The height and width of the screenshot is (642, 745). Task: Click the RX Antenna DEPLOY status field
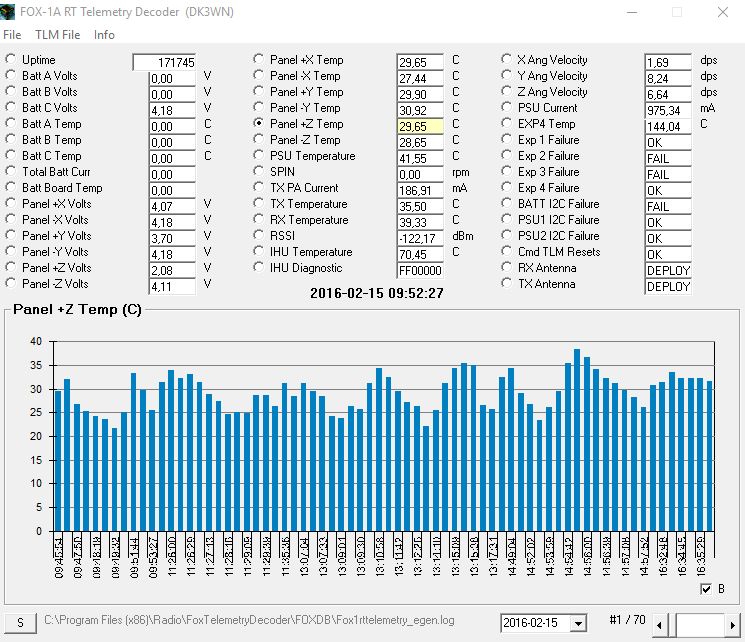pos(668,270)
